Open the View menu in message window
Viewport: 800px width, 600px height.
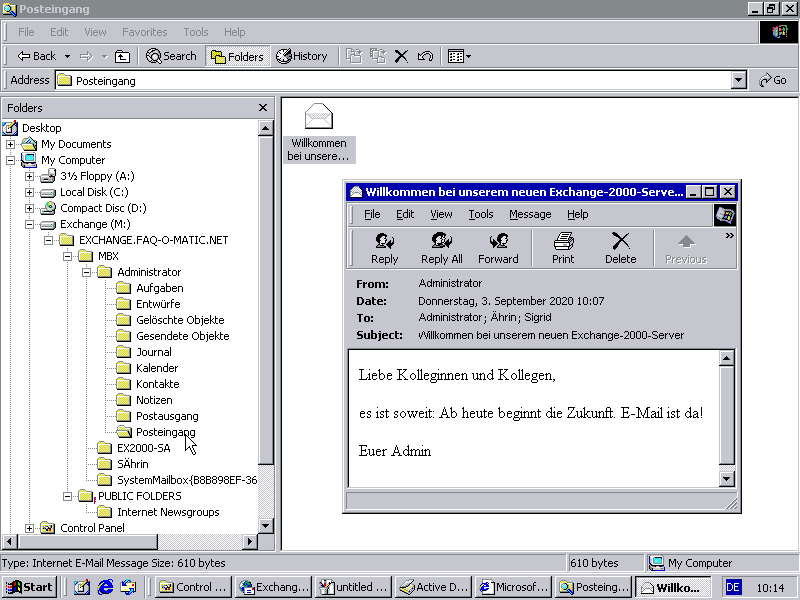pos(441,214)
